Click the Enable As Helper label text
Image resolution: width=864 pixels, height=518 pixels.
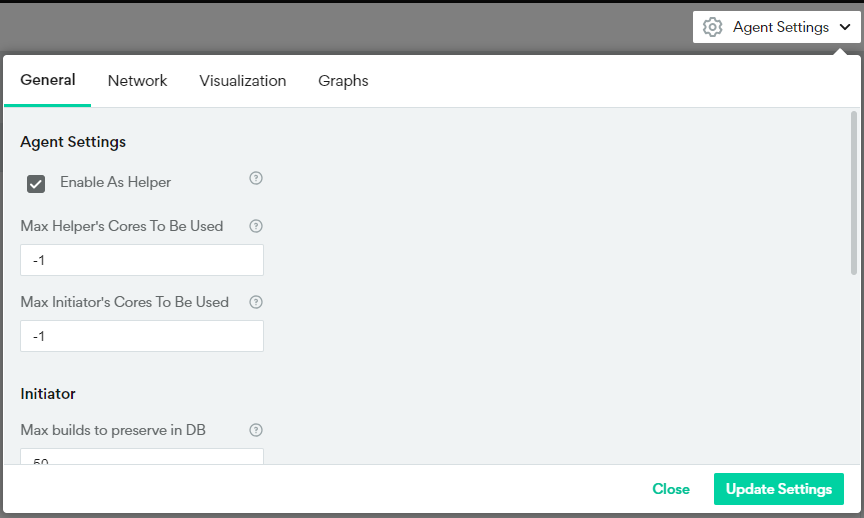coord(115,182)
